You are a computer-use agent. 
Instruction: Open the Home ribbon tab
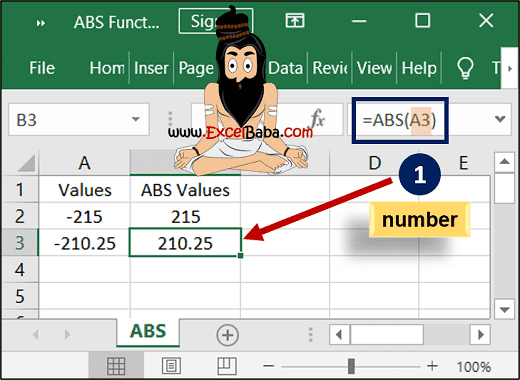click(107, 68)
